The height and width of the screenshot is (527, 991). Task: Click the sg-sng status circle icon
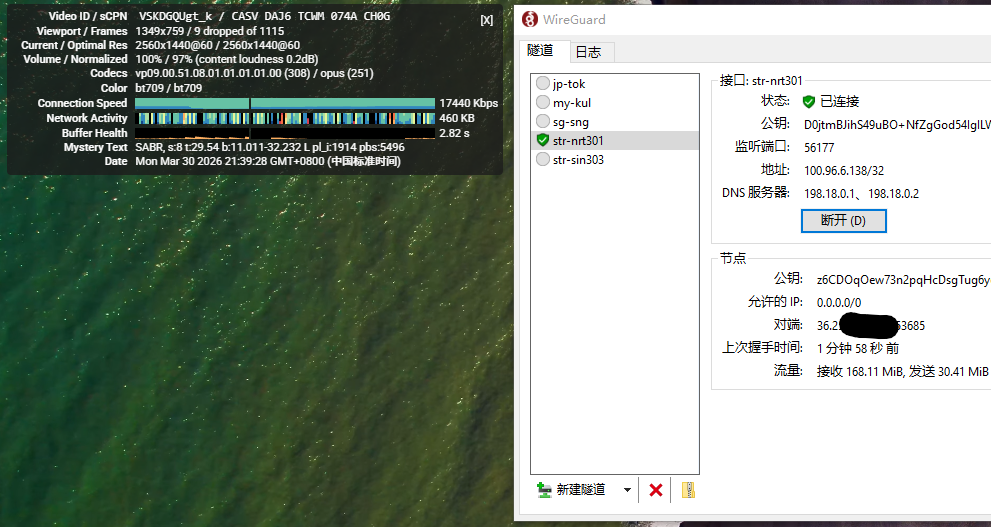tap(542, 121)
